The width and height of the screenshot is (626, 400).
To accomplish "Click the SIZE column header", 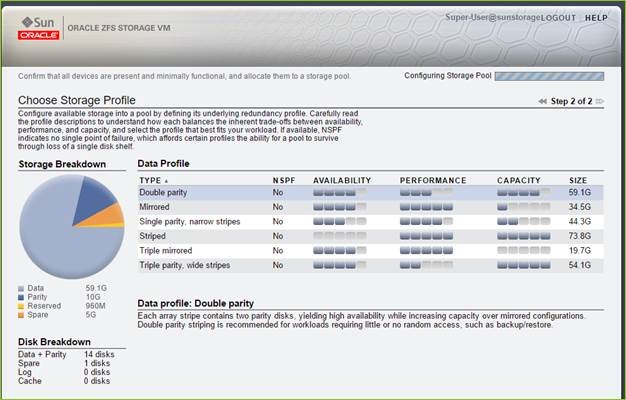I will (x=578, y=180).
